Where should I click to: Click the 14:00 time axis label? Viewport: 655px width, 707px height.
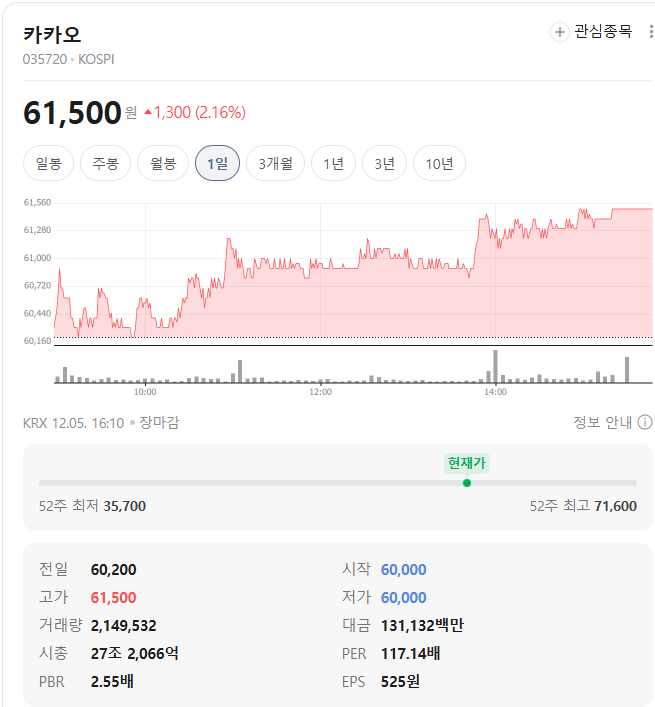(x=495, y=392)
